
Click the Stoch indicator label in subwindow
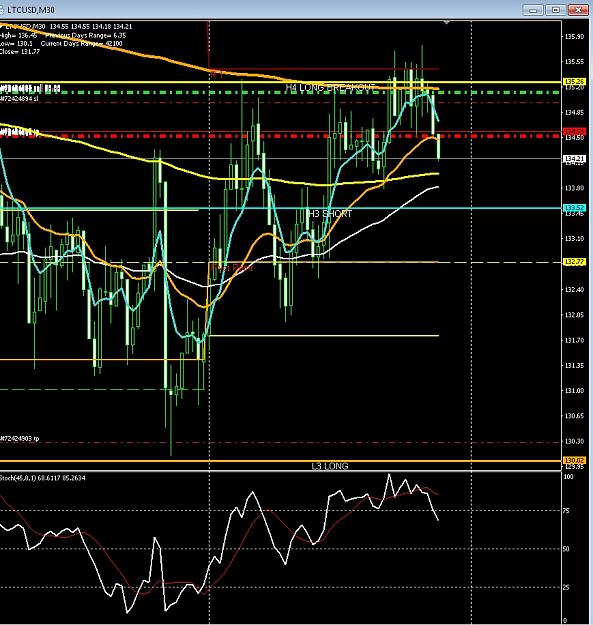pyautogui.click(x=43, y=478)
